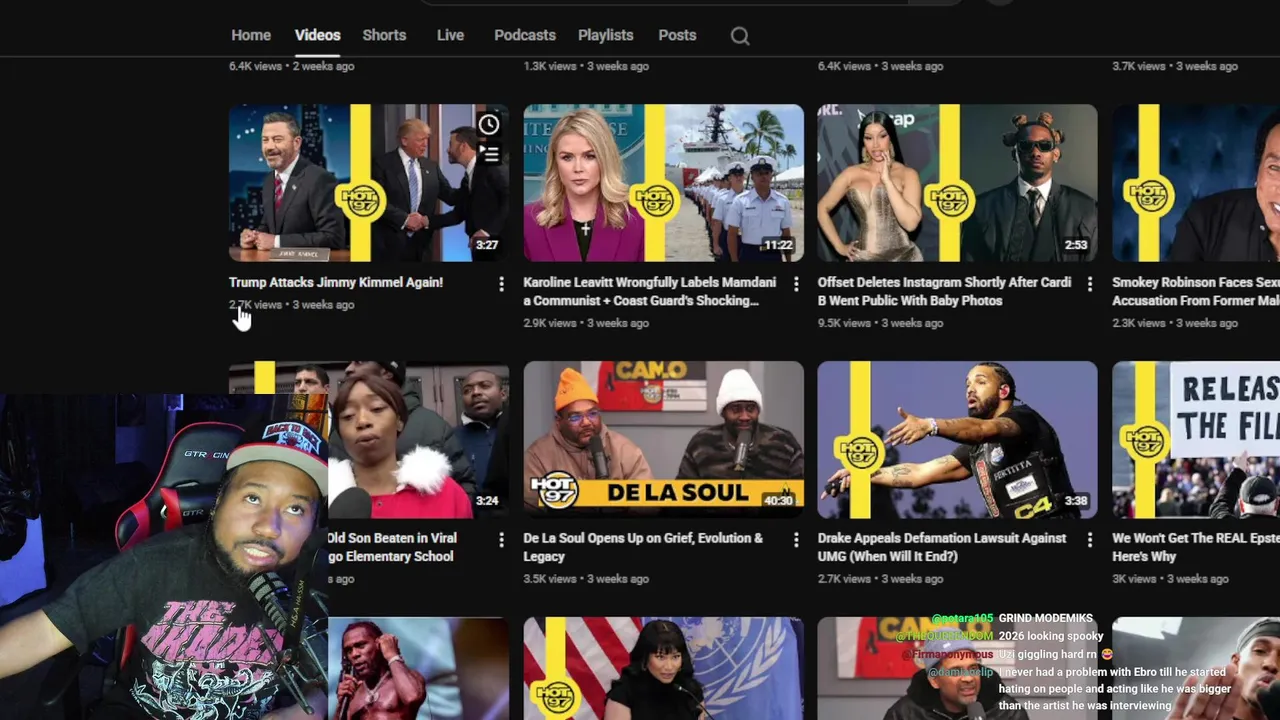1280x720 pixels.
Task: Play the shirtless singer thumbnail in bottom row
Action: pos(418,668)
